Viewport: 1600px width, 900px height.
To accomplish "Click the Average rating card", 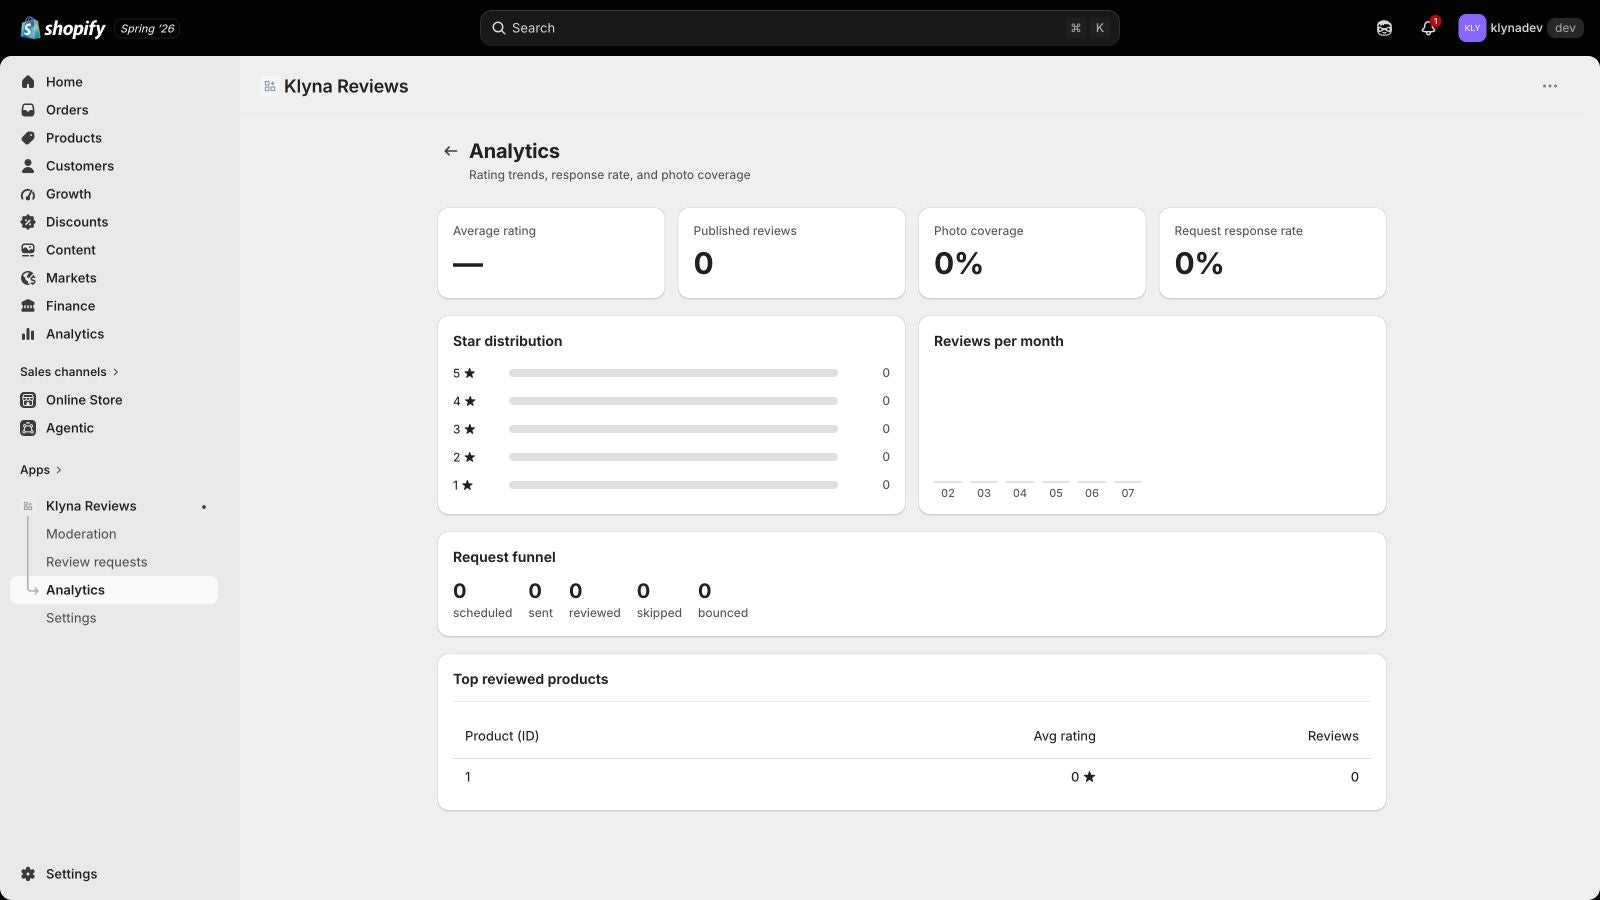I will click(551, 253).
